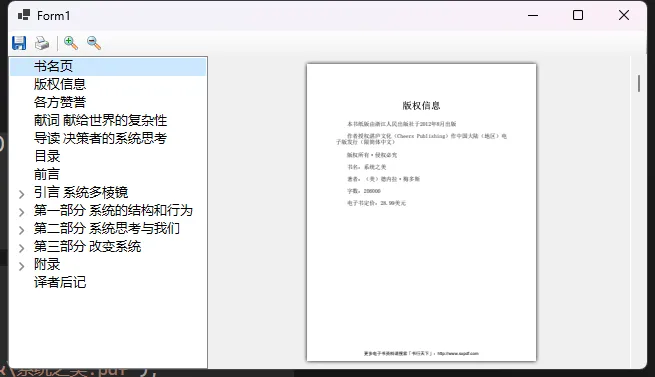The image size is (655, 377).
Task: Open 导读 决策者的系统思考 bookmark
Action: pos(100,138)
